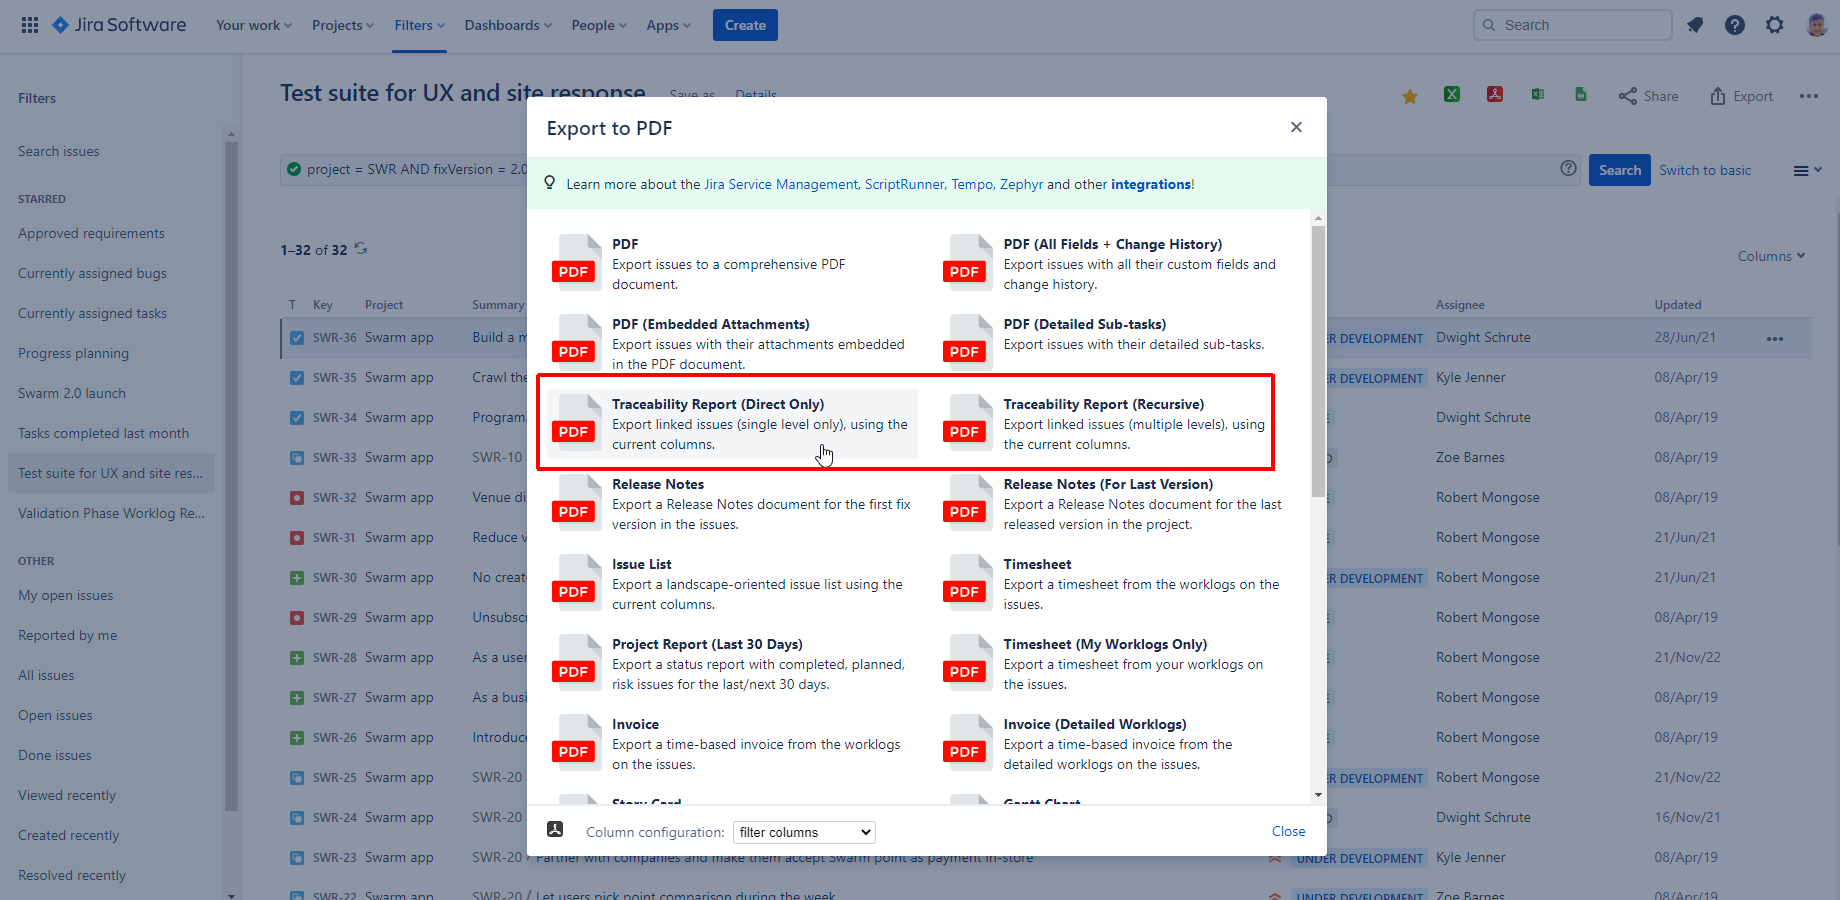Click the green X Excel export icon
This screenshot has width=1840, height=900.
(1452, 94)
